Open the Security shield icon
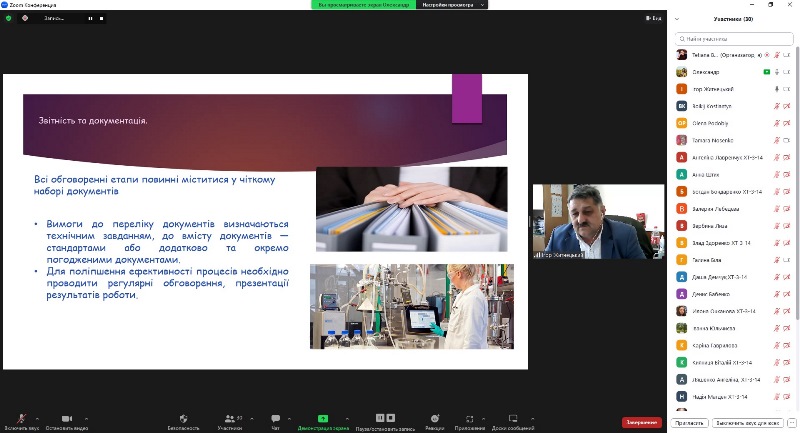The height and width of the screenshot is (433, 800). coord(183,419)
